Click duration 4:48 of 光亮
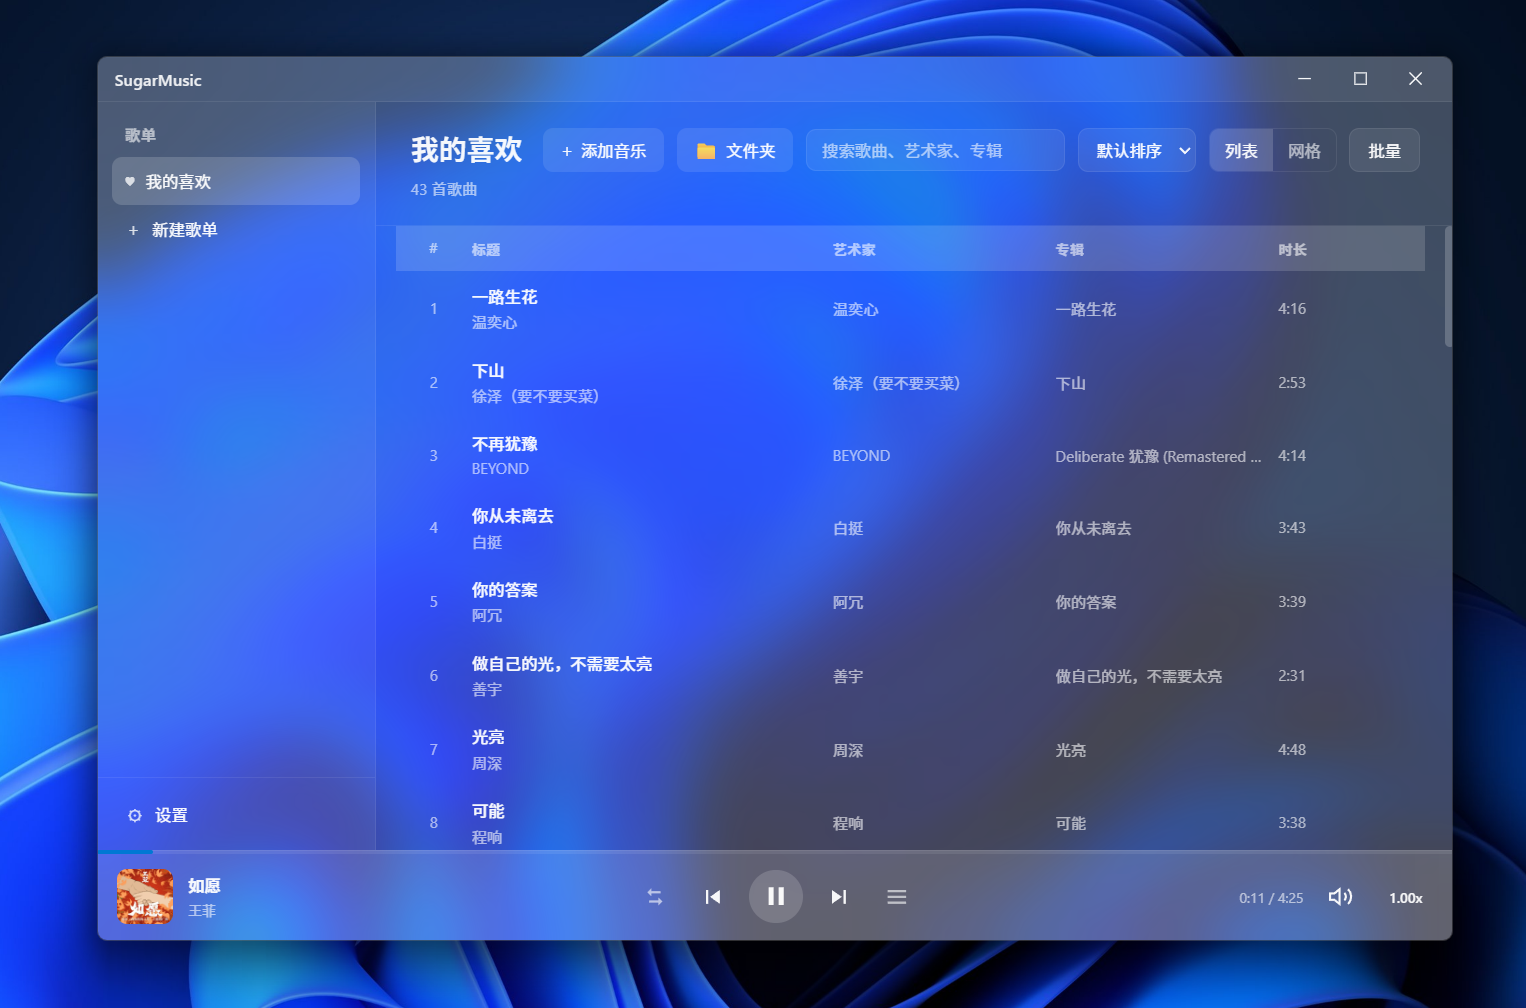The image size is (1526, 1008). tap(1292, 749)
